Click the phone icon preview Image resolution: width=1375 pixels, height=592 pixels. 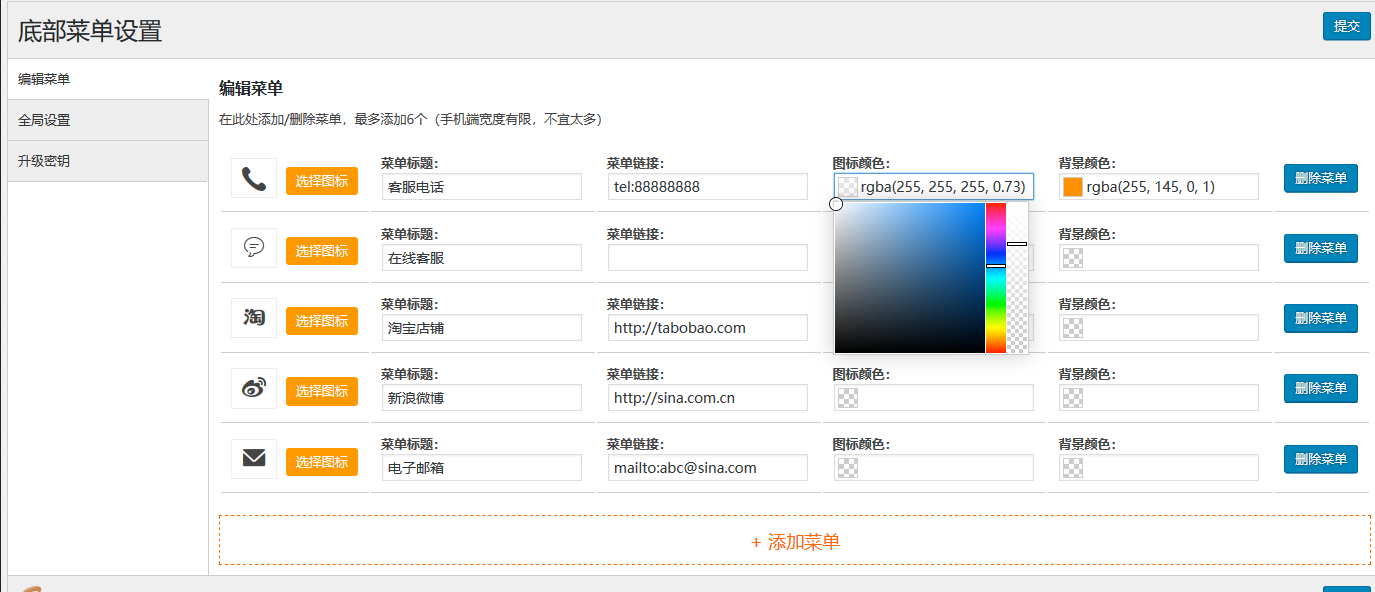(x=254, y=178)
